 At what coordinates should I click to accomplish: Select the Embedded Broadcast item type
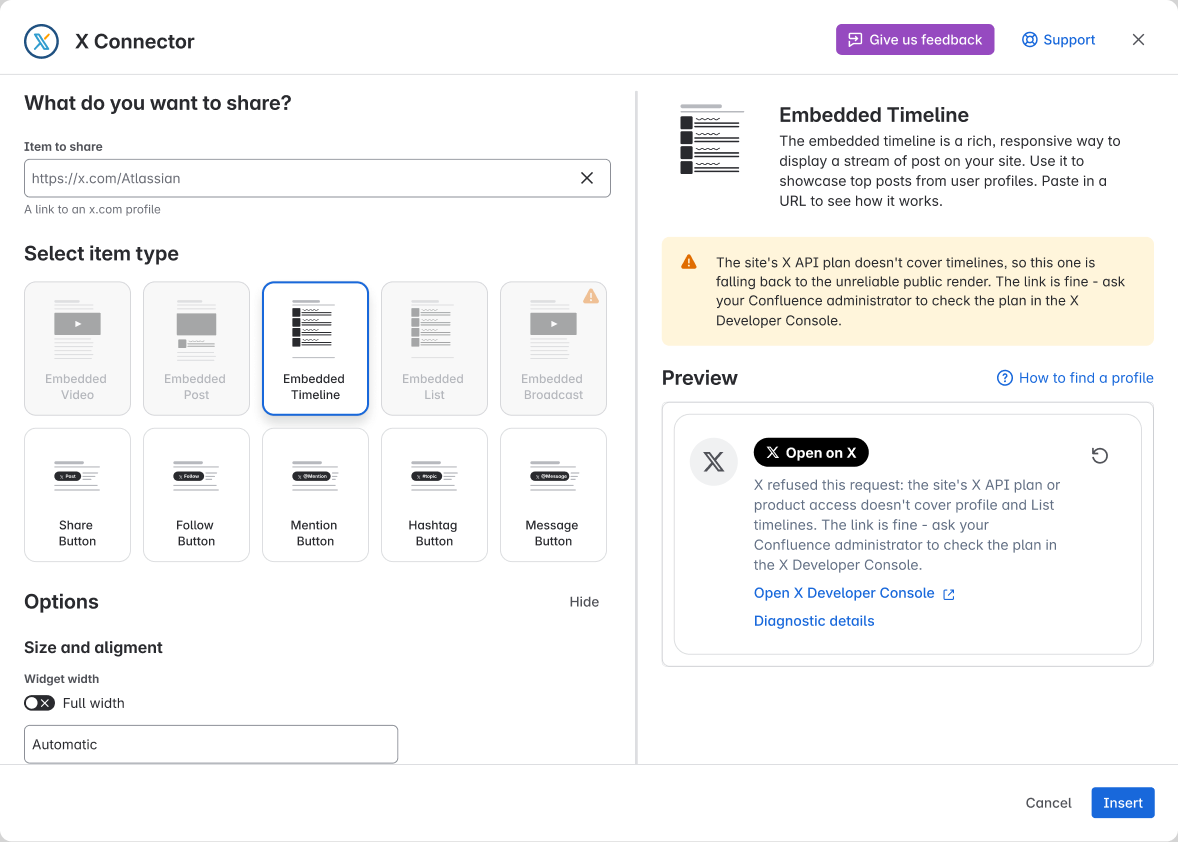pos(553,349)
